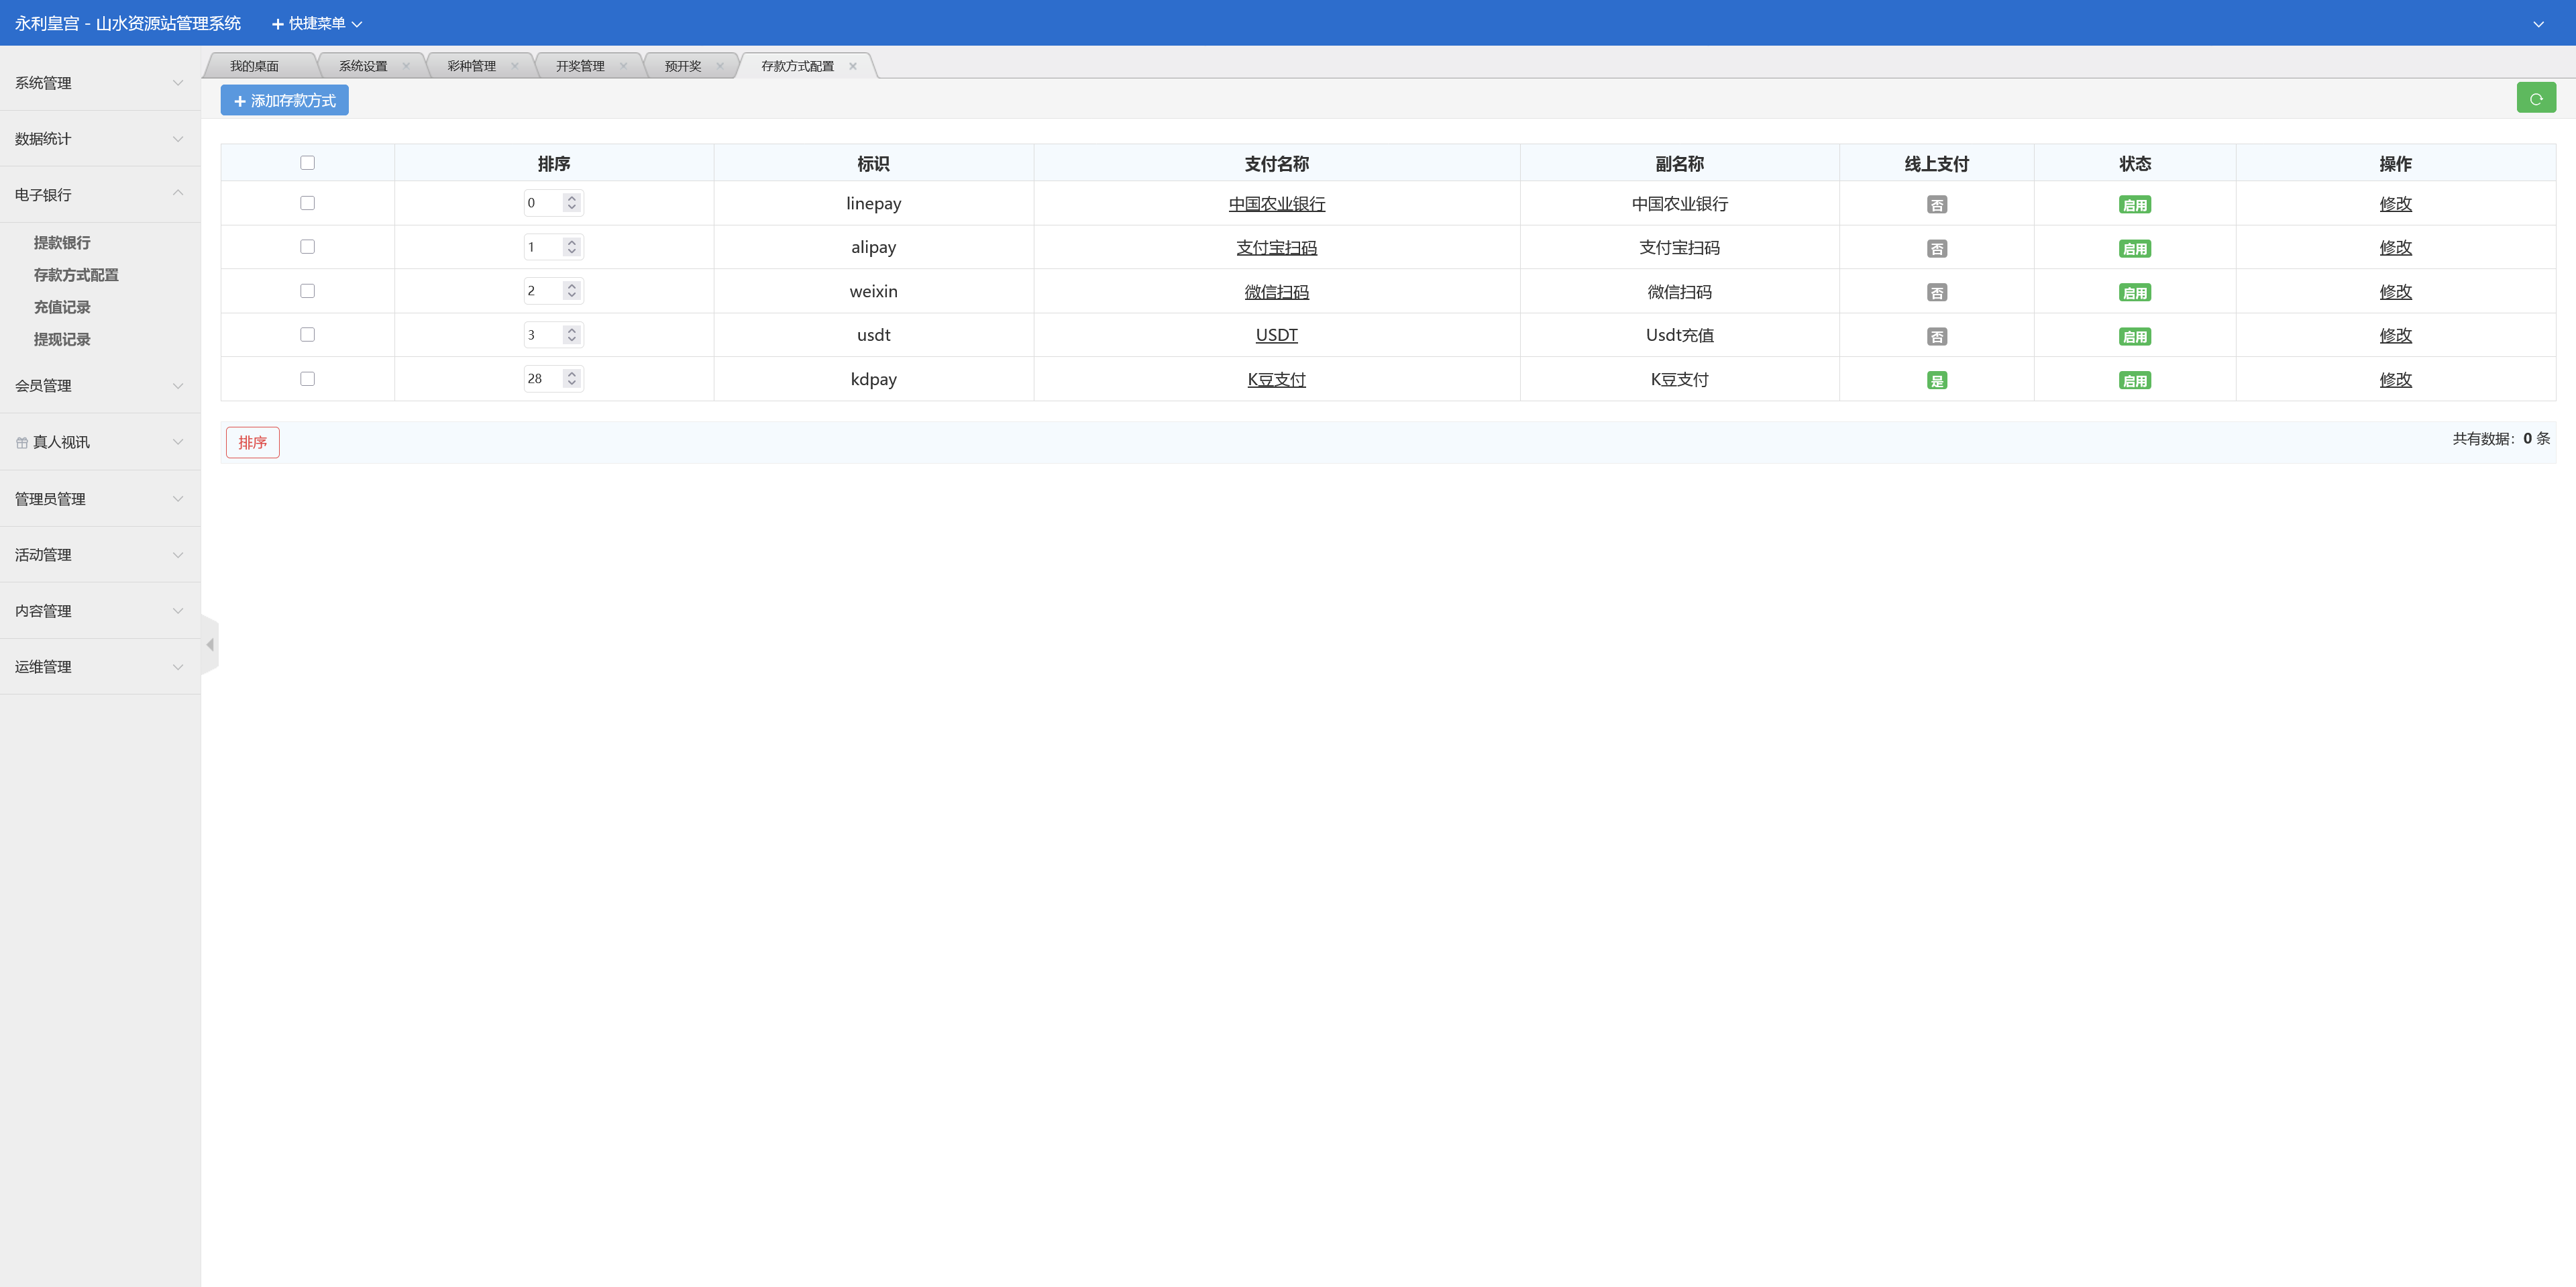Image resolution: width=2576 pixels, height=1287 pixels.
Task: Switch to the 开奖管理 tab
Action: [580, 66]
